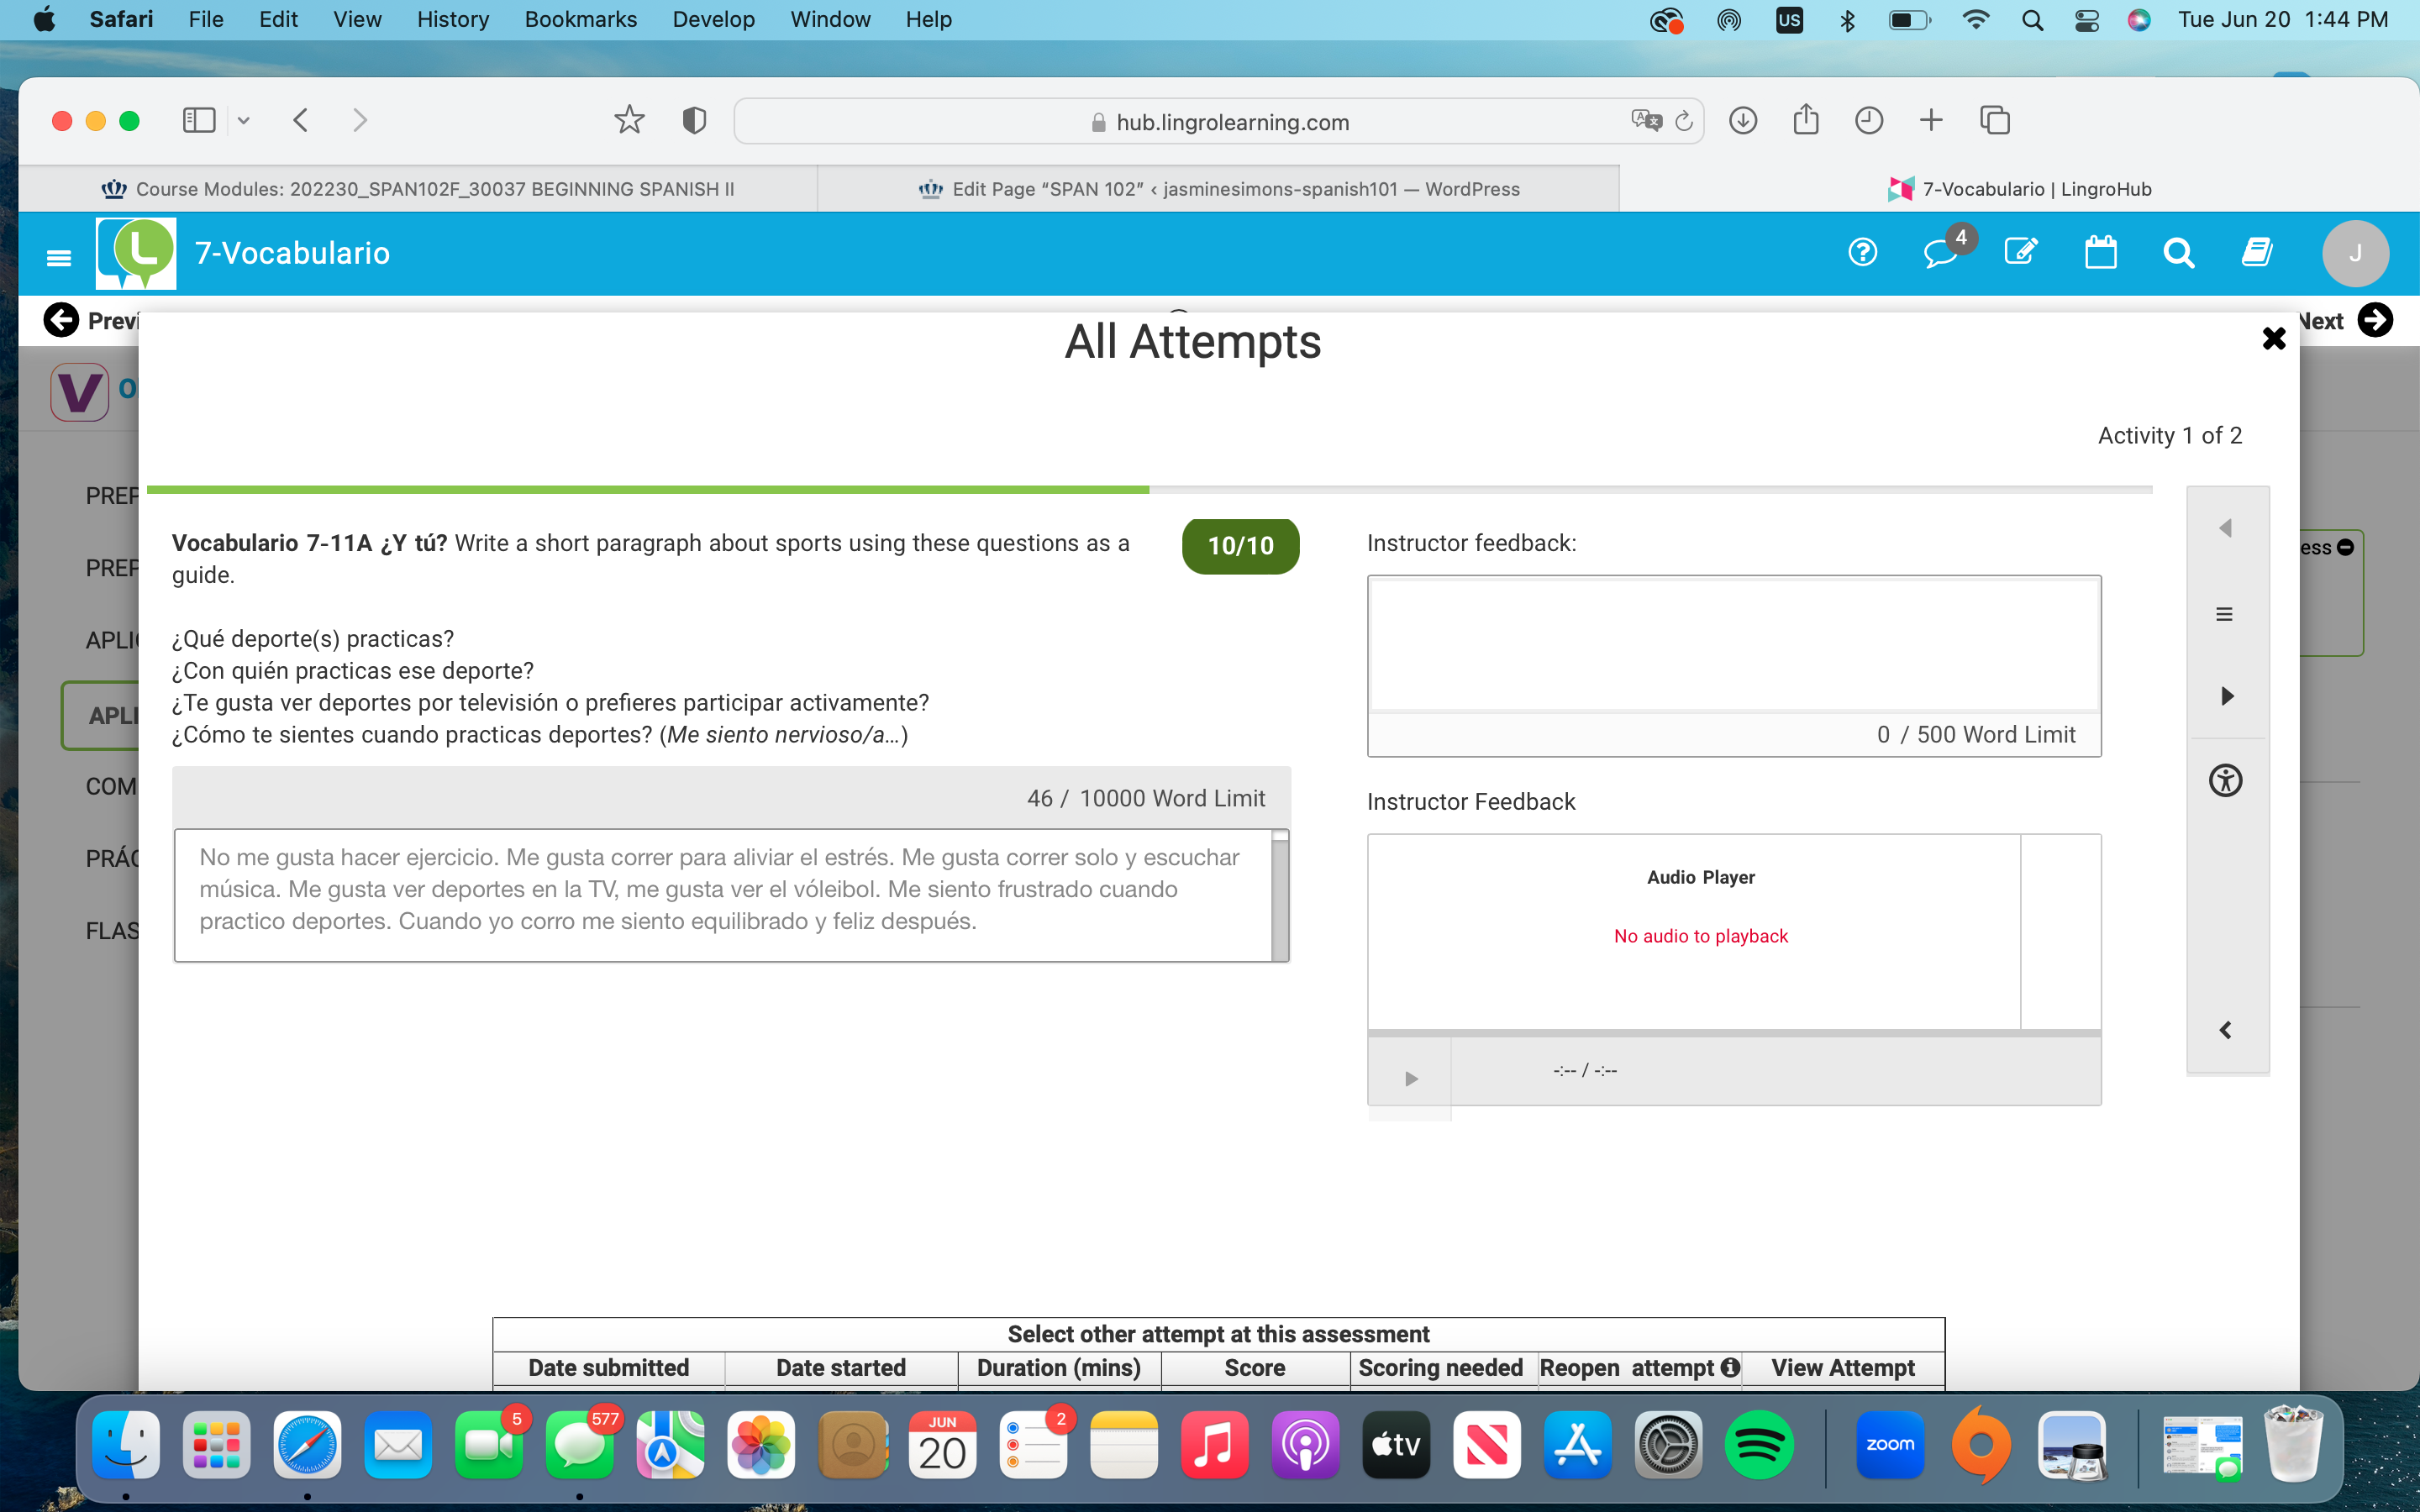Open the help question mark icon
Viewport: 2420px width, 1512px height.
tap(1862, 252)
